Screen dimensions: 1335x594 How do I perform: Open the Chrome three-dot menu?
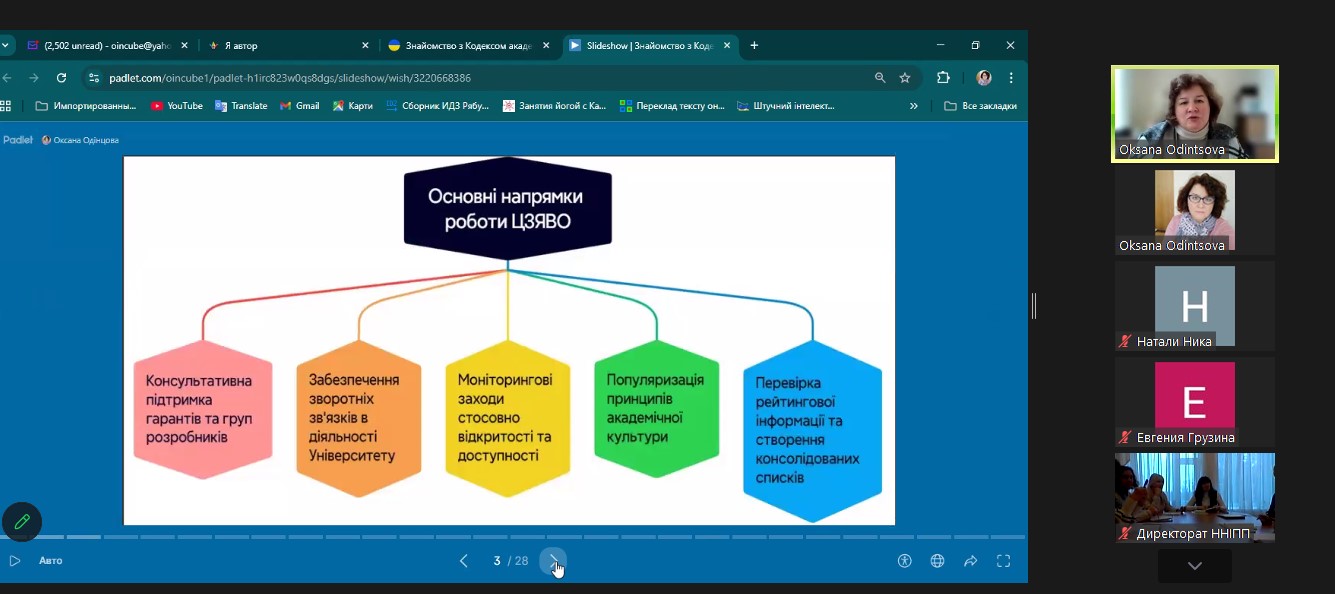(x=1011, y=78)
